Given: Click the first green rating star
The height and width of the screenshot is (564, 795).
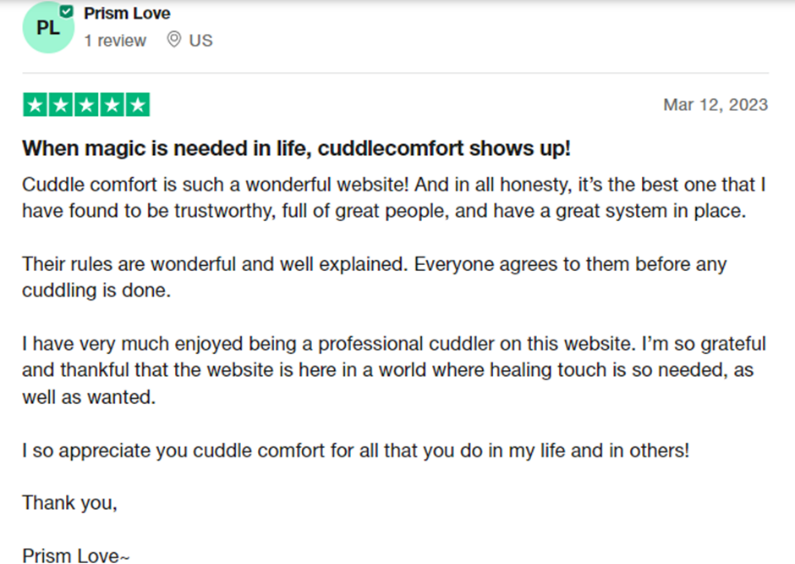Looking at the screenshot, I should point(35,105).
